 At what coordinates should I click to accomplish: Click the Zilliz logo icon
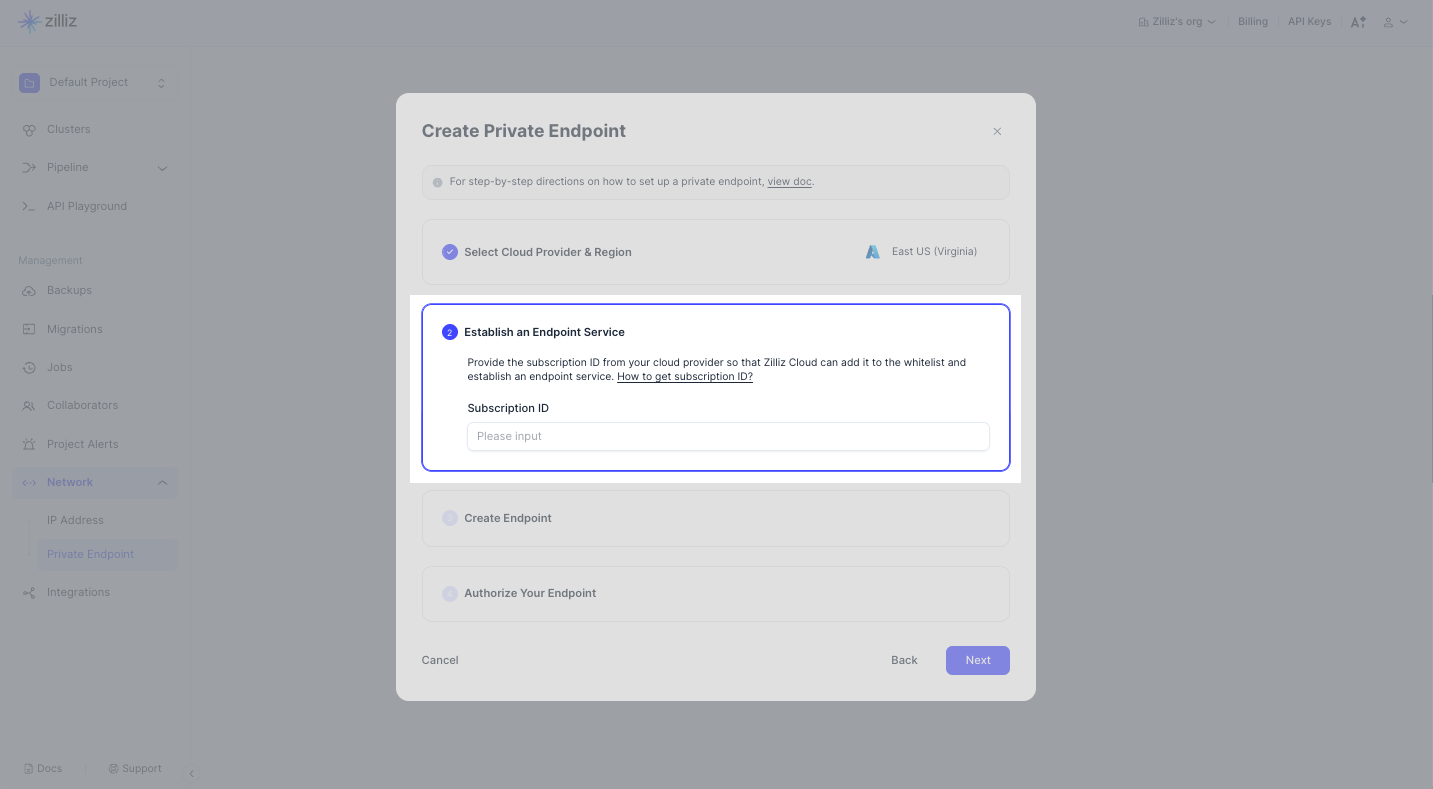(30, 21)
